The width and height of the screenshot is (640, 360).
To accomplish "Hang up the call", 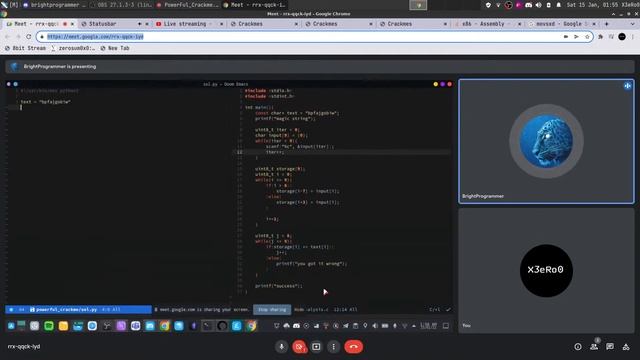I will (353, 347).
